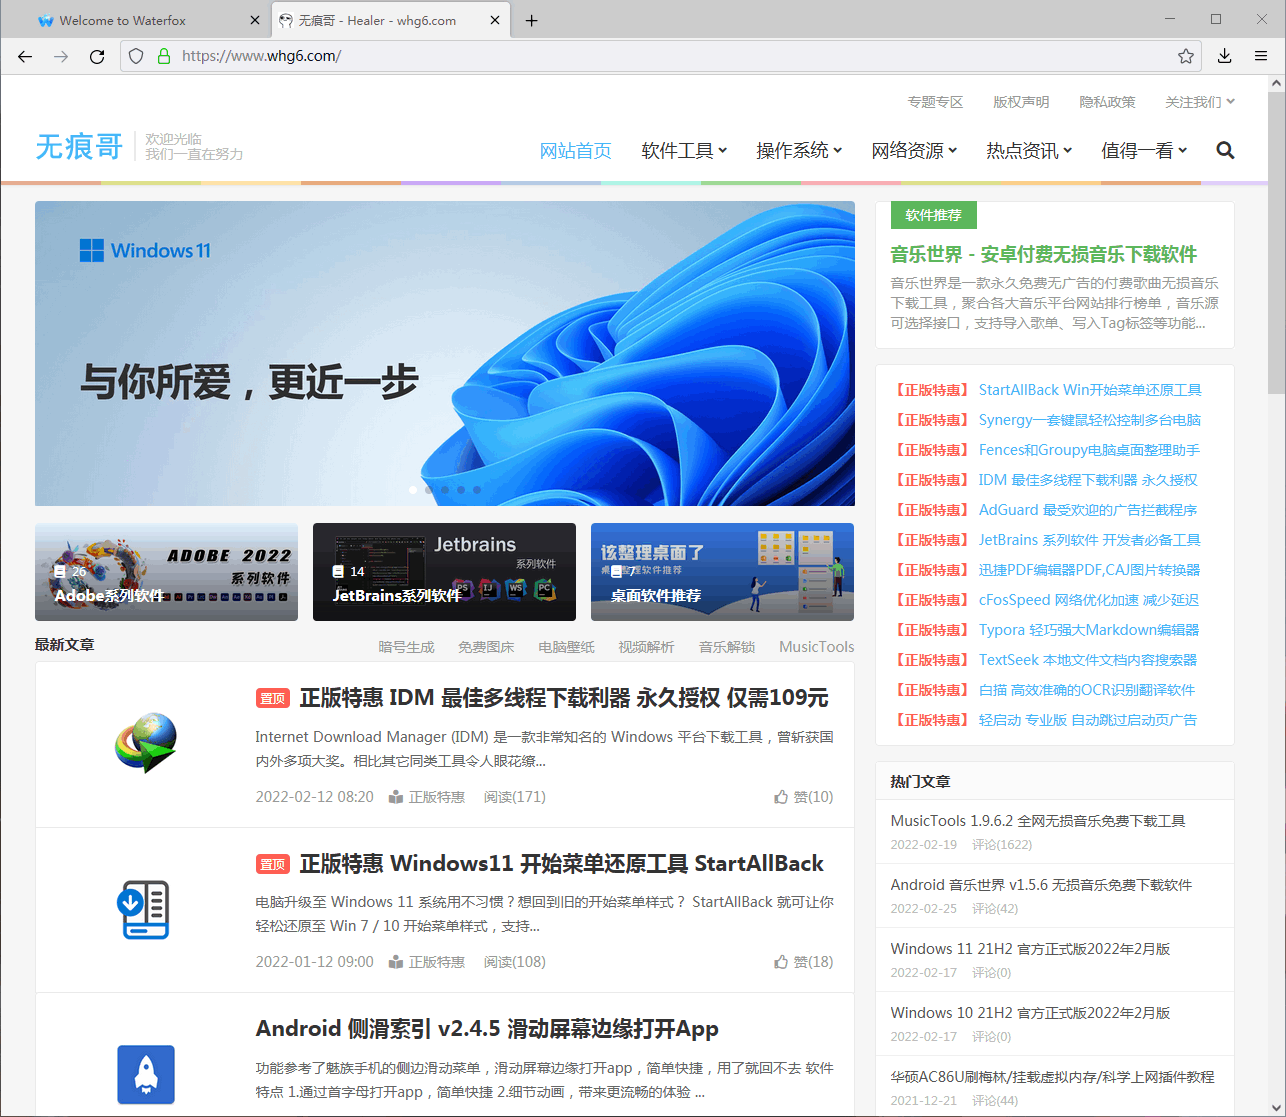Open Windows 11 21H2 官方正式版 hot article
The width and height of the screenshot is (1286, 1117).
click(1030, 949)
